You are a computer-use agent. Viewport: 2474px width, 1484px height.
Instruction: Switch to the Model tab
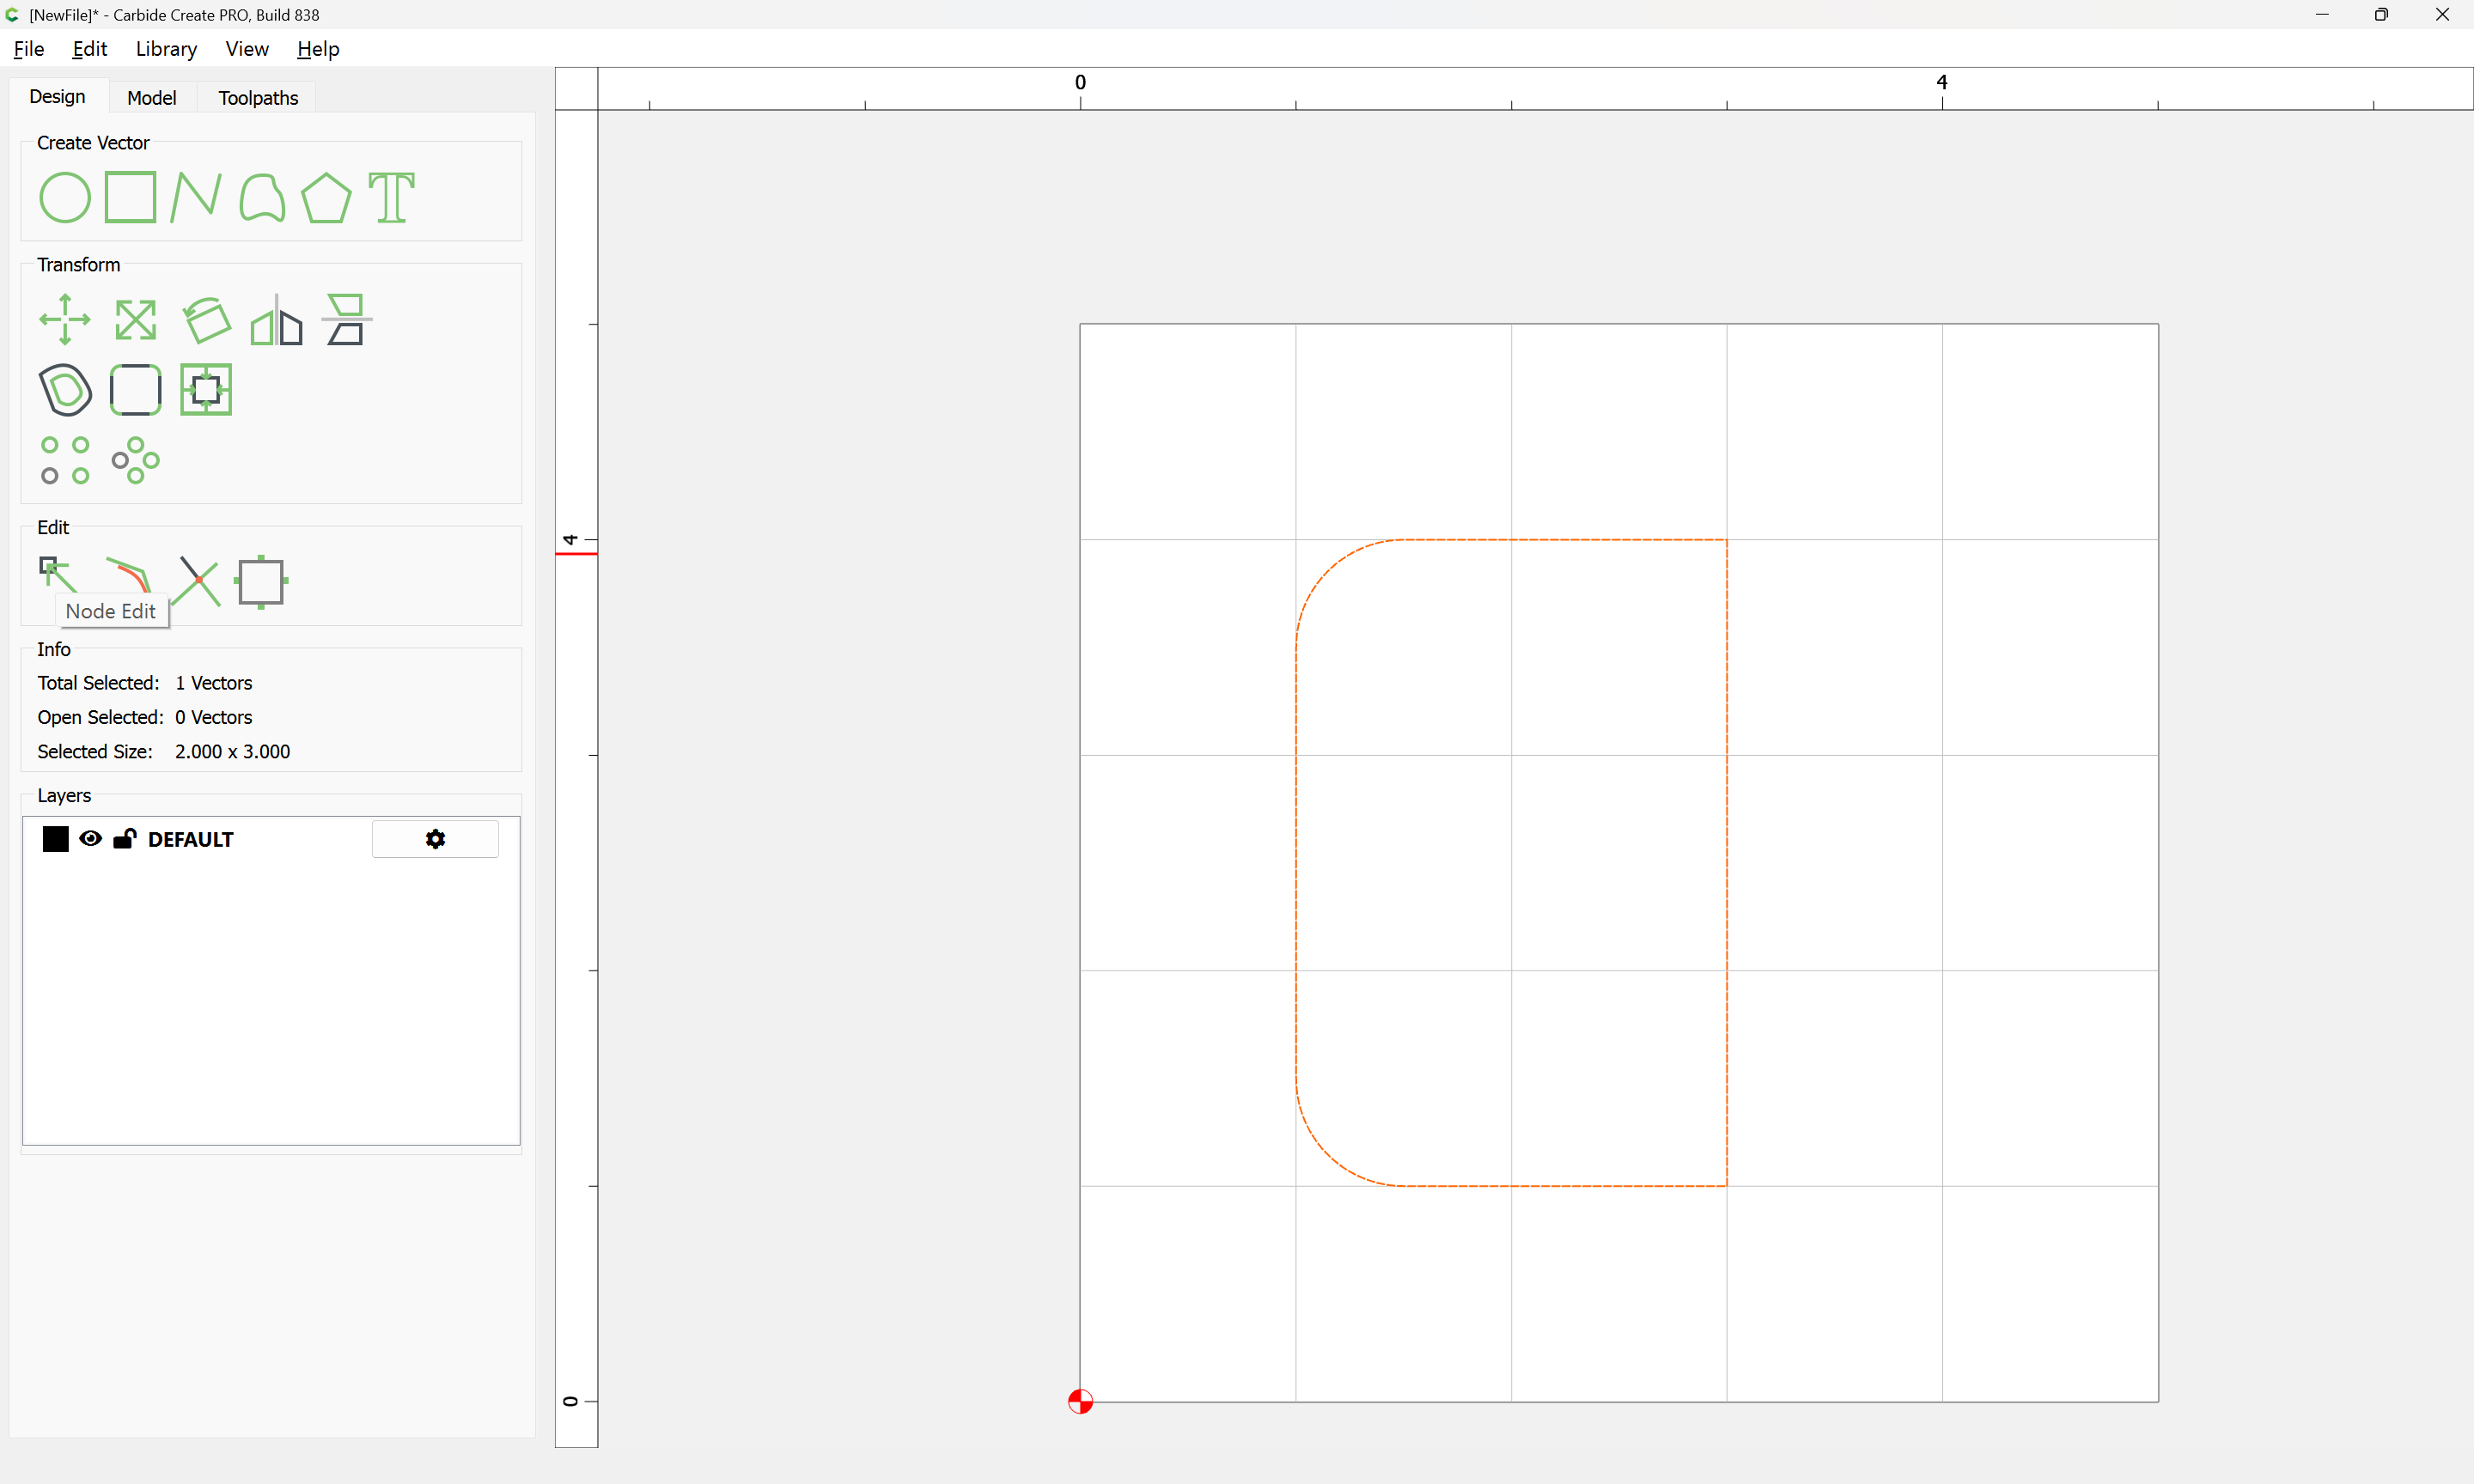pyautogui.click(x=151, y=98)
